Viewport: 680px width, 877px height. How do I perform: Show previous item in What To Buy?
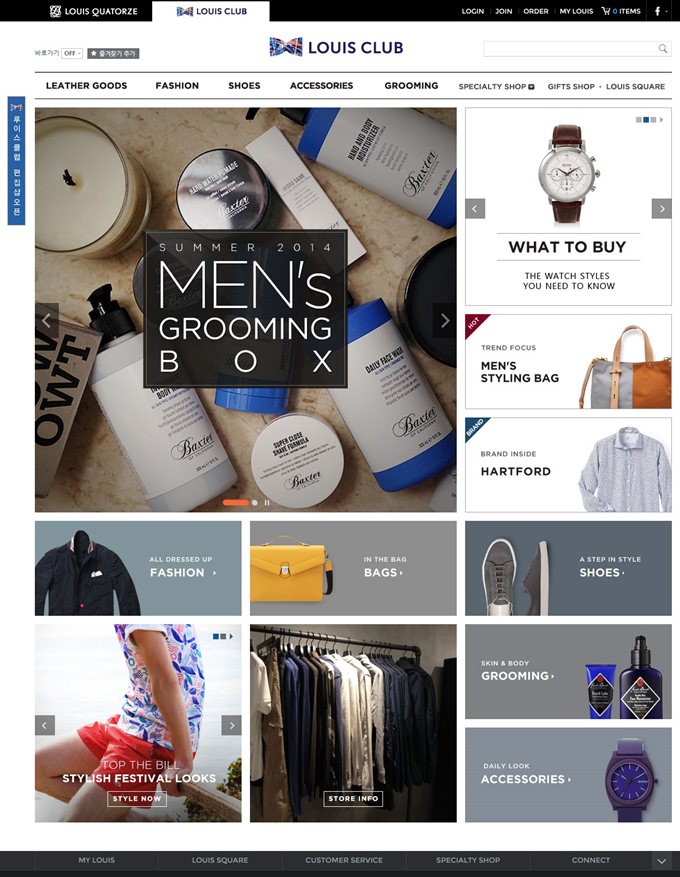pyautogui.click(x=475, y=209)
